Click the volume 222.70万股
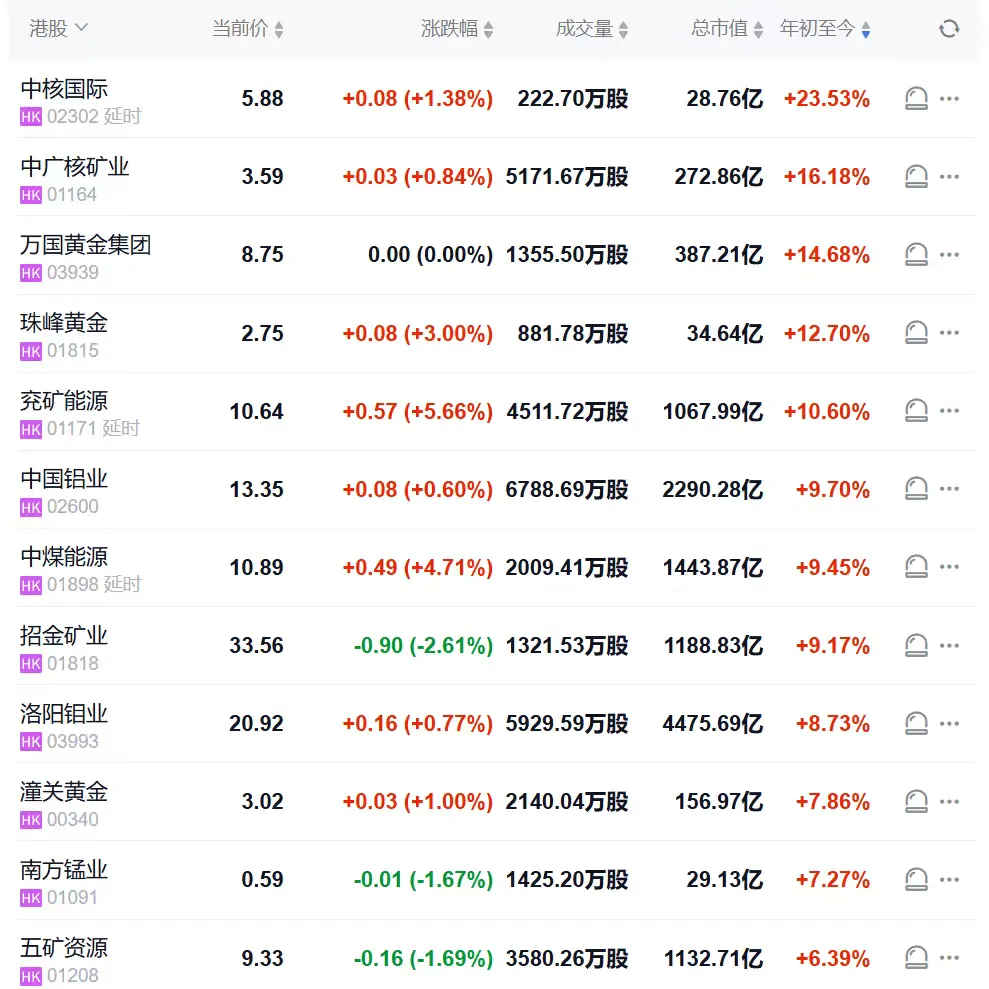Viewport: 989px width, 989px height. [x=573, y=98]
